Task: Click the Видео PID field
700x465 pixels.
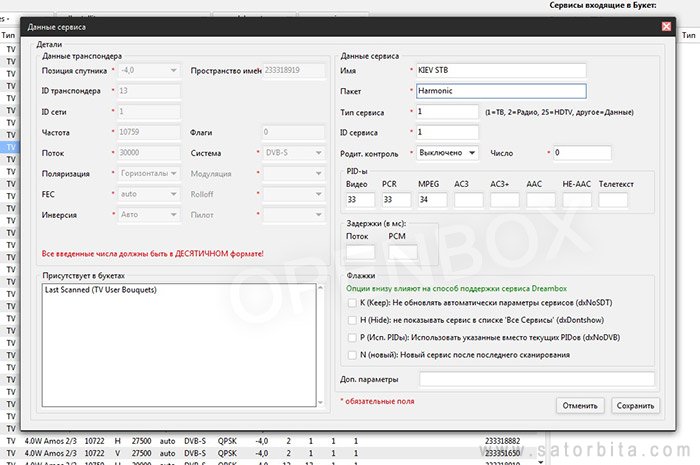Action: click(x=359, y=201)
